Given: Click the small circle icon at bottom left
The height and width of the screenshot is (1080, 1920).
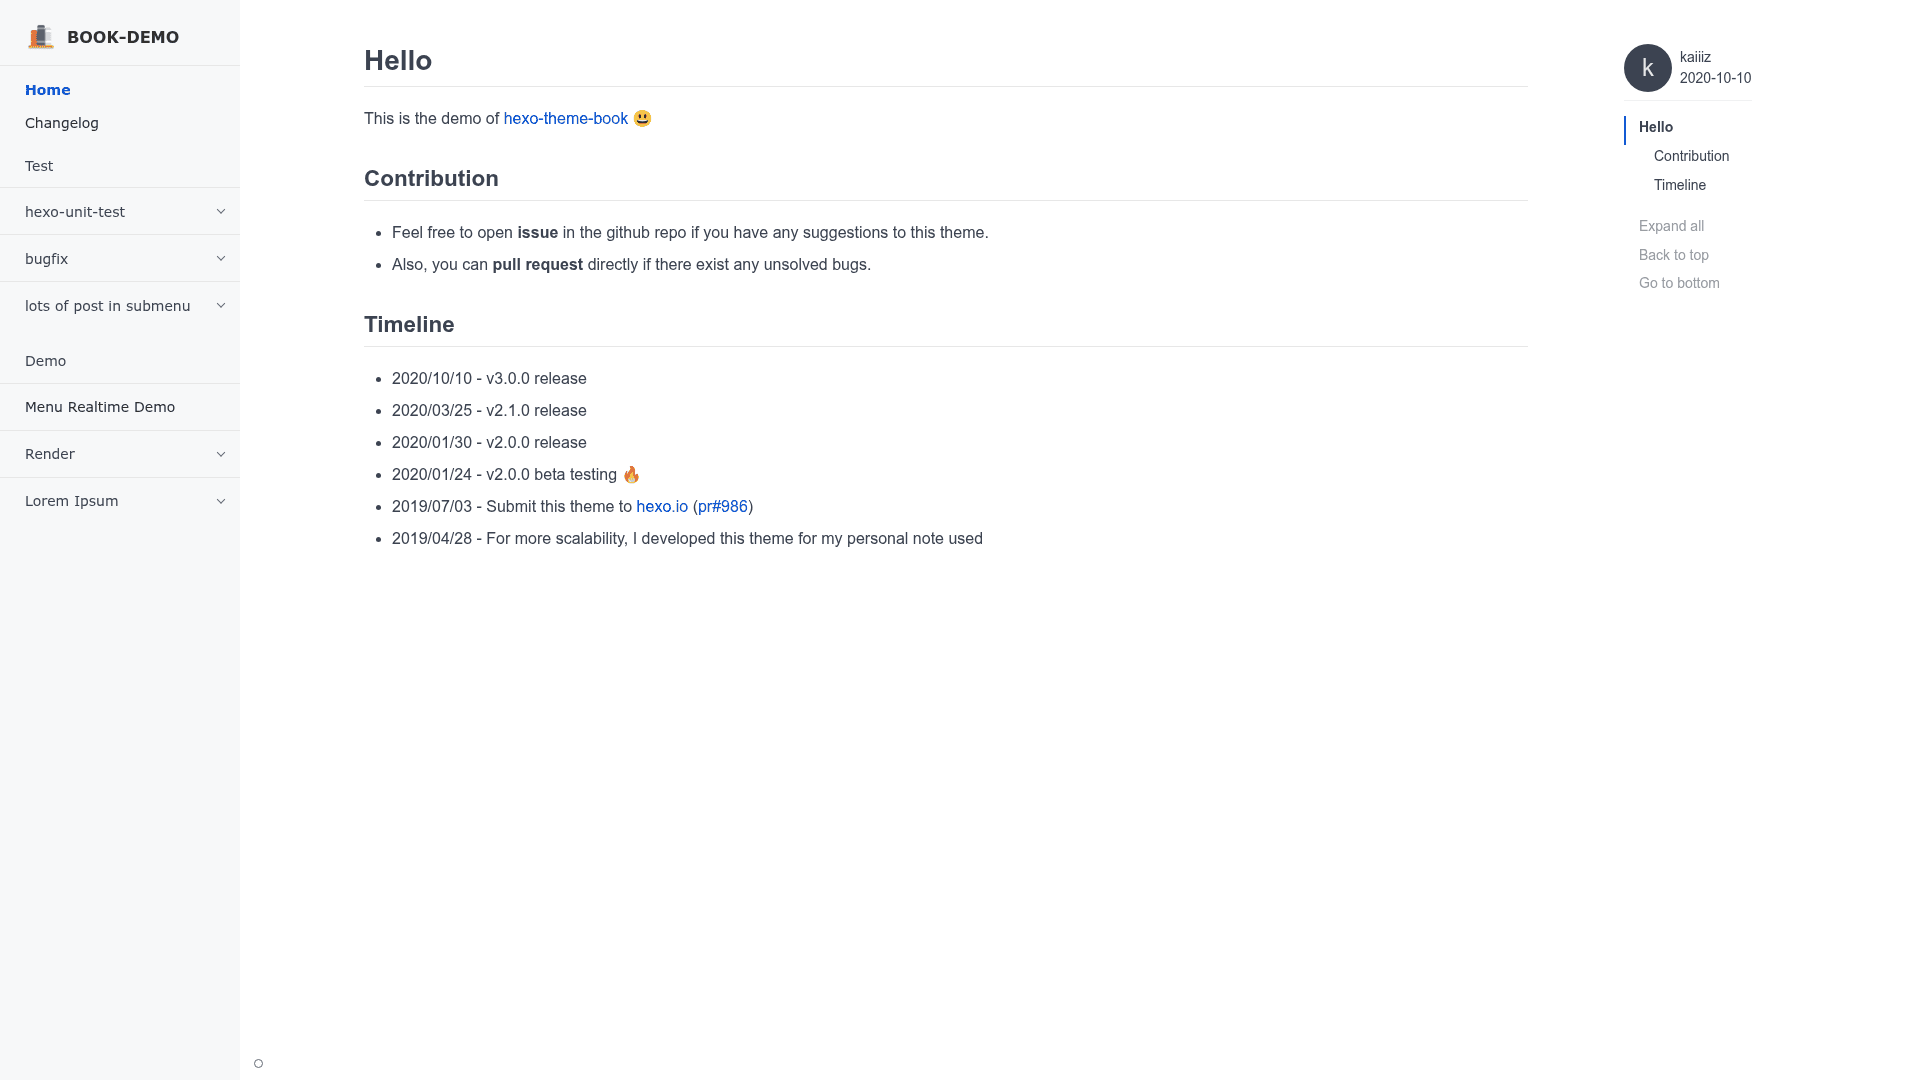Looking at the screenshot, I should (259, 1064).
